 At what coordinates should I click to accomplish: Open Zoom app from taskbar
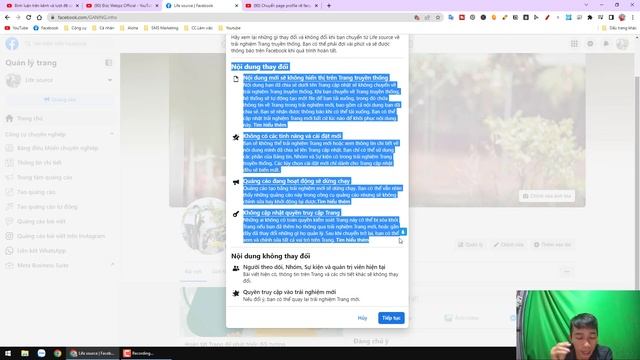point(41,353)
